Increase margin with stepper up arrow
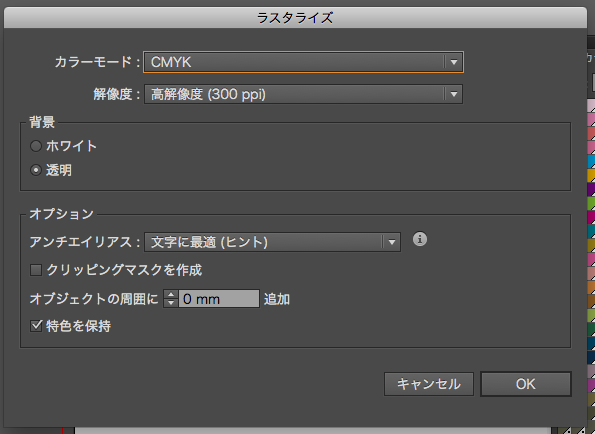This screenshot has width=595, height=434. click(171, 294)
